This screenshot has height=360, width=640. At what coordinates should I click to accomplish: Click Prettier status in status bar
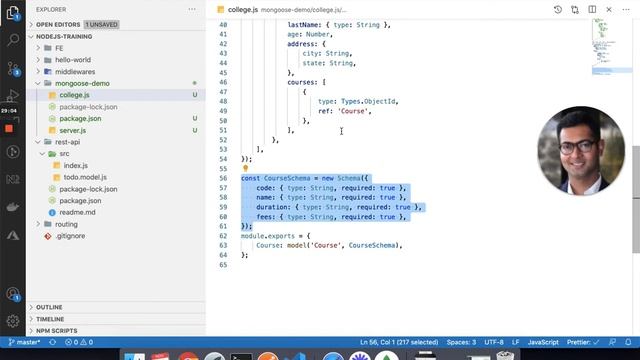(583, 342)
